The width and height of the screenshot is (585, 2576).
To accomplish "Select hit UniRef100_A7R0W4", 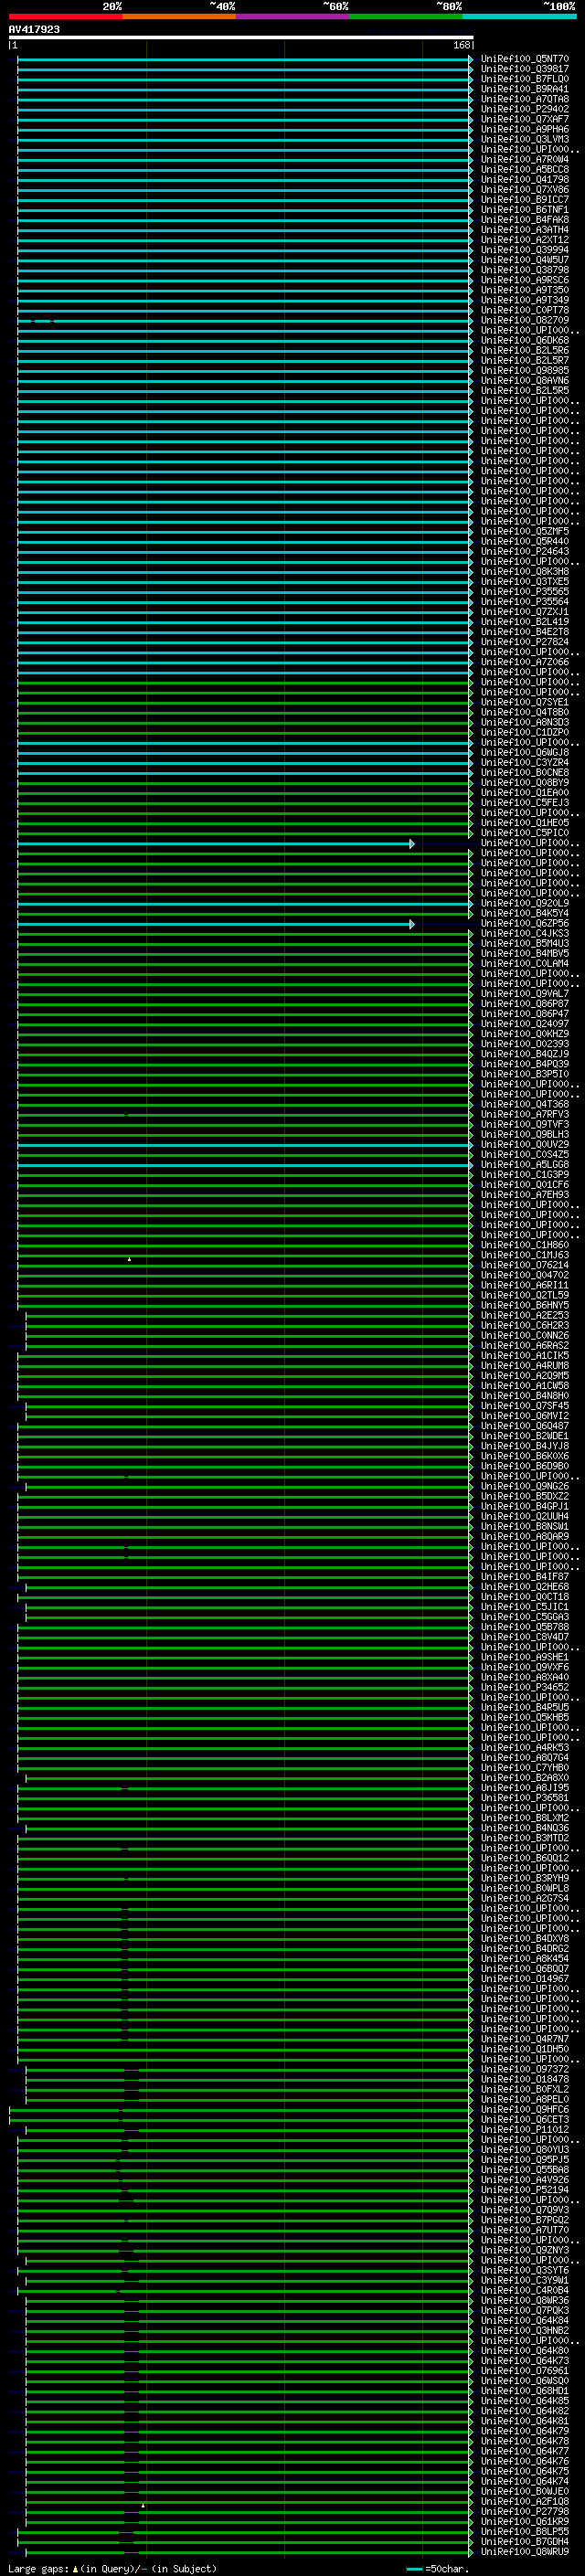I will [525, 159].
